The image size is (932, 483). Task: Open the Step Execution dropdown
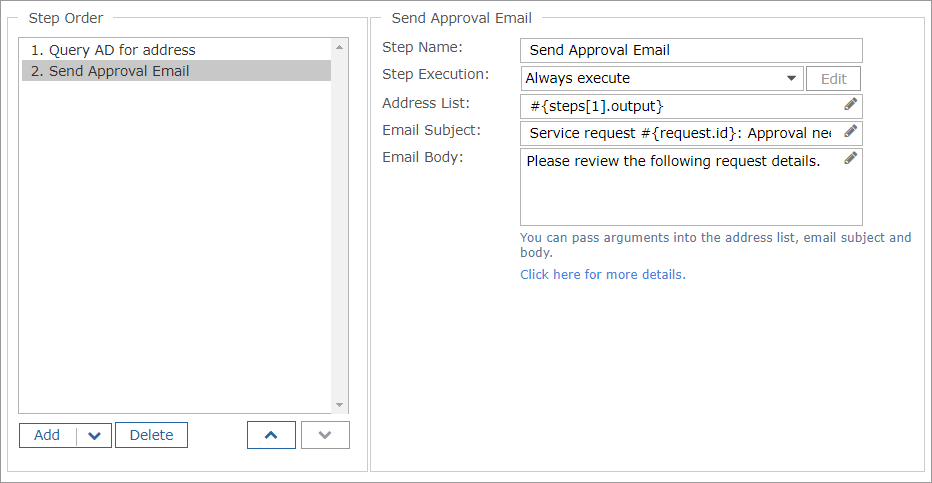[790, 78]
